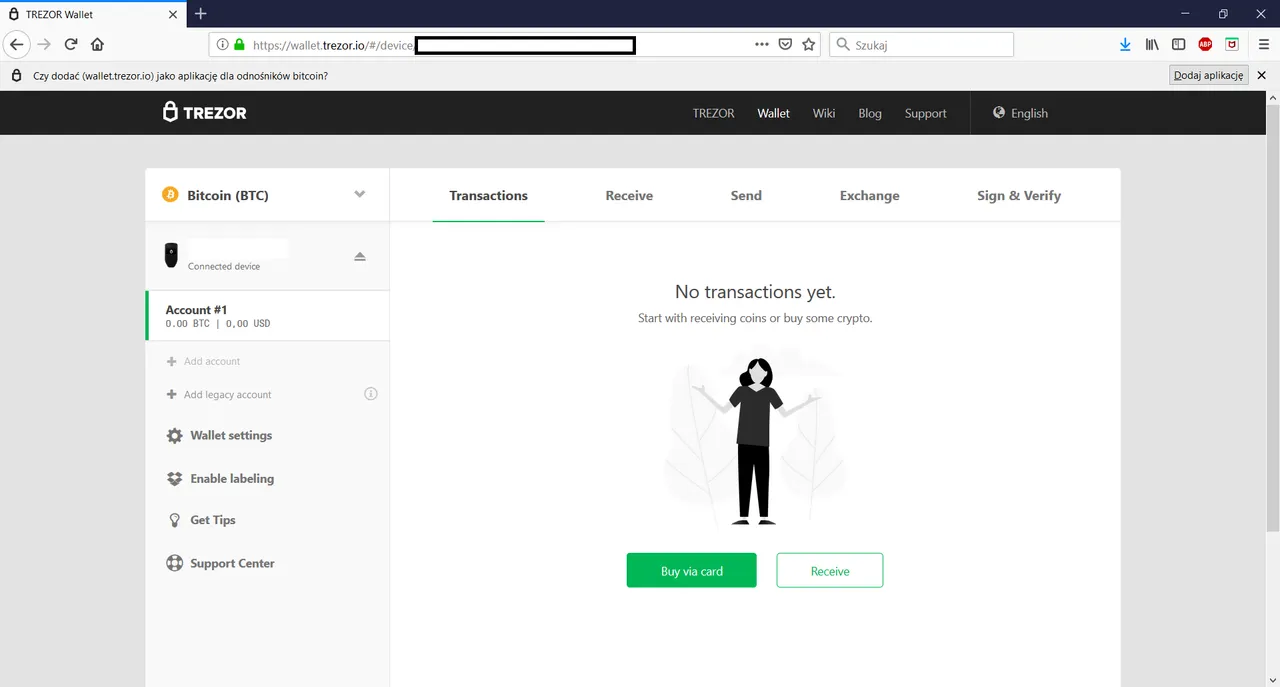The image size is (1280, 687).
Task: Open the English language selector
Action: 1020,113
